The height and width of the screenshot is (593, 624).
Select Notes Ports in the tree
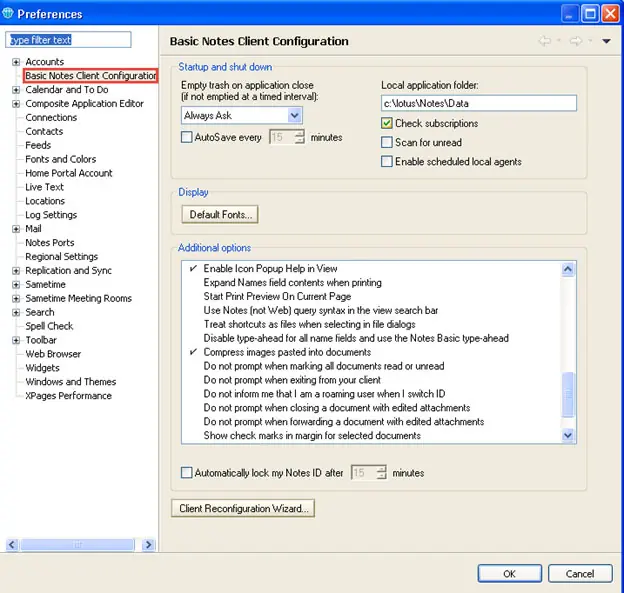point(50,243)
